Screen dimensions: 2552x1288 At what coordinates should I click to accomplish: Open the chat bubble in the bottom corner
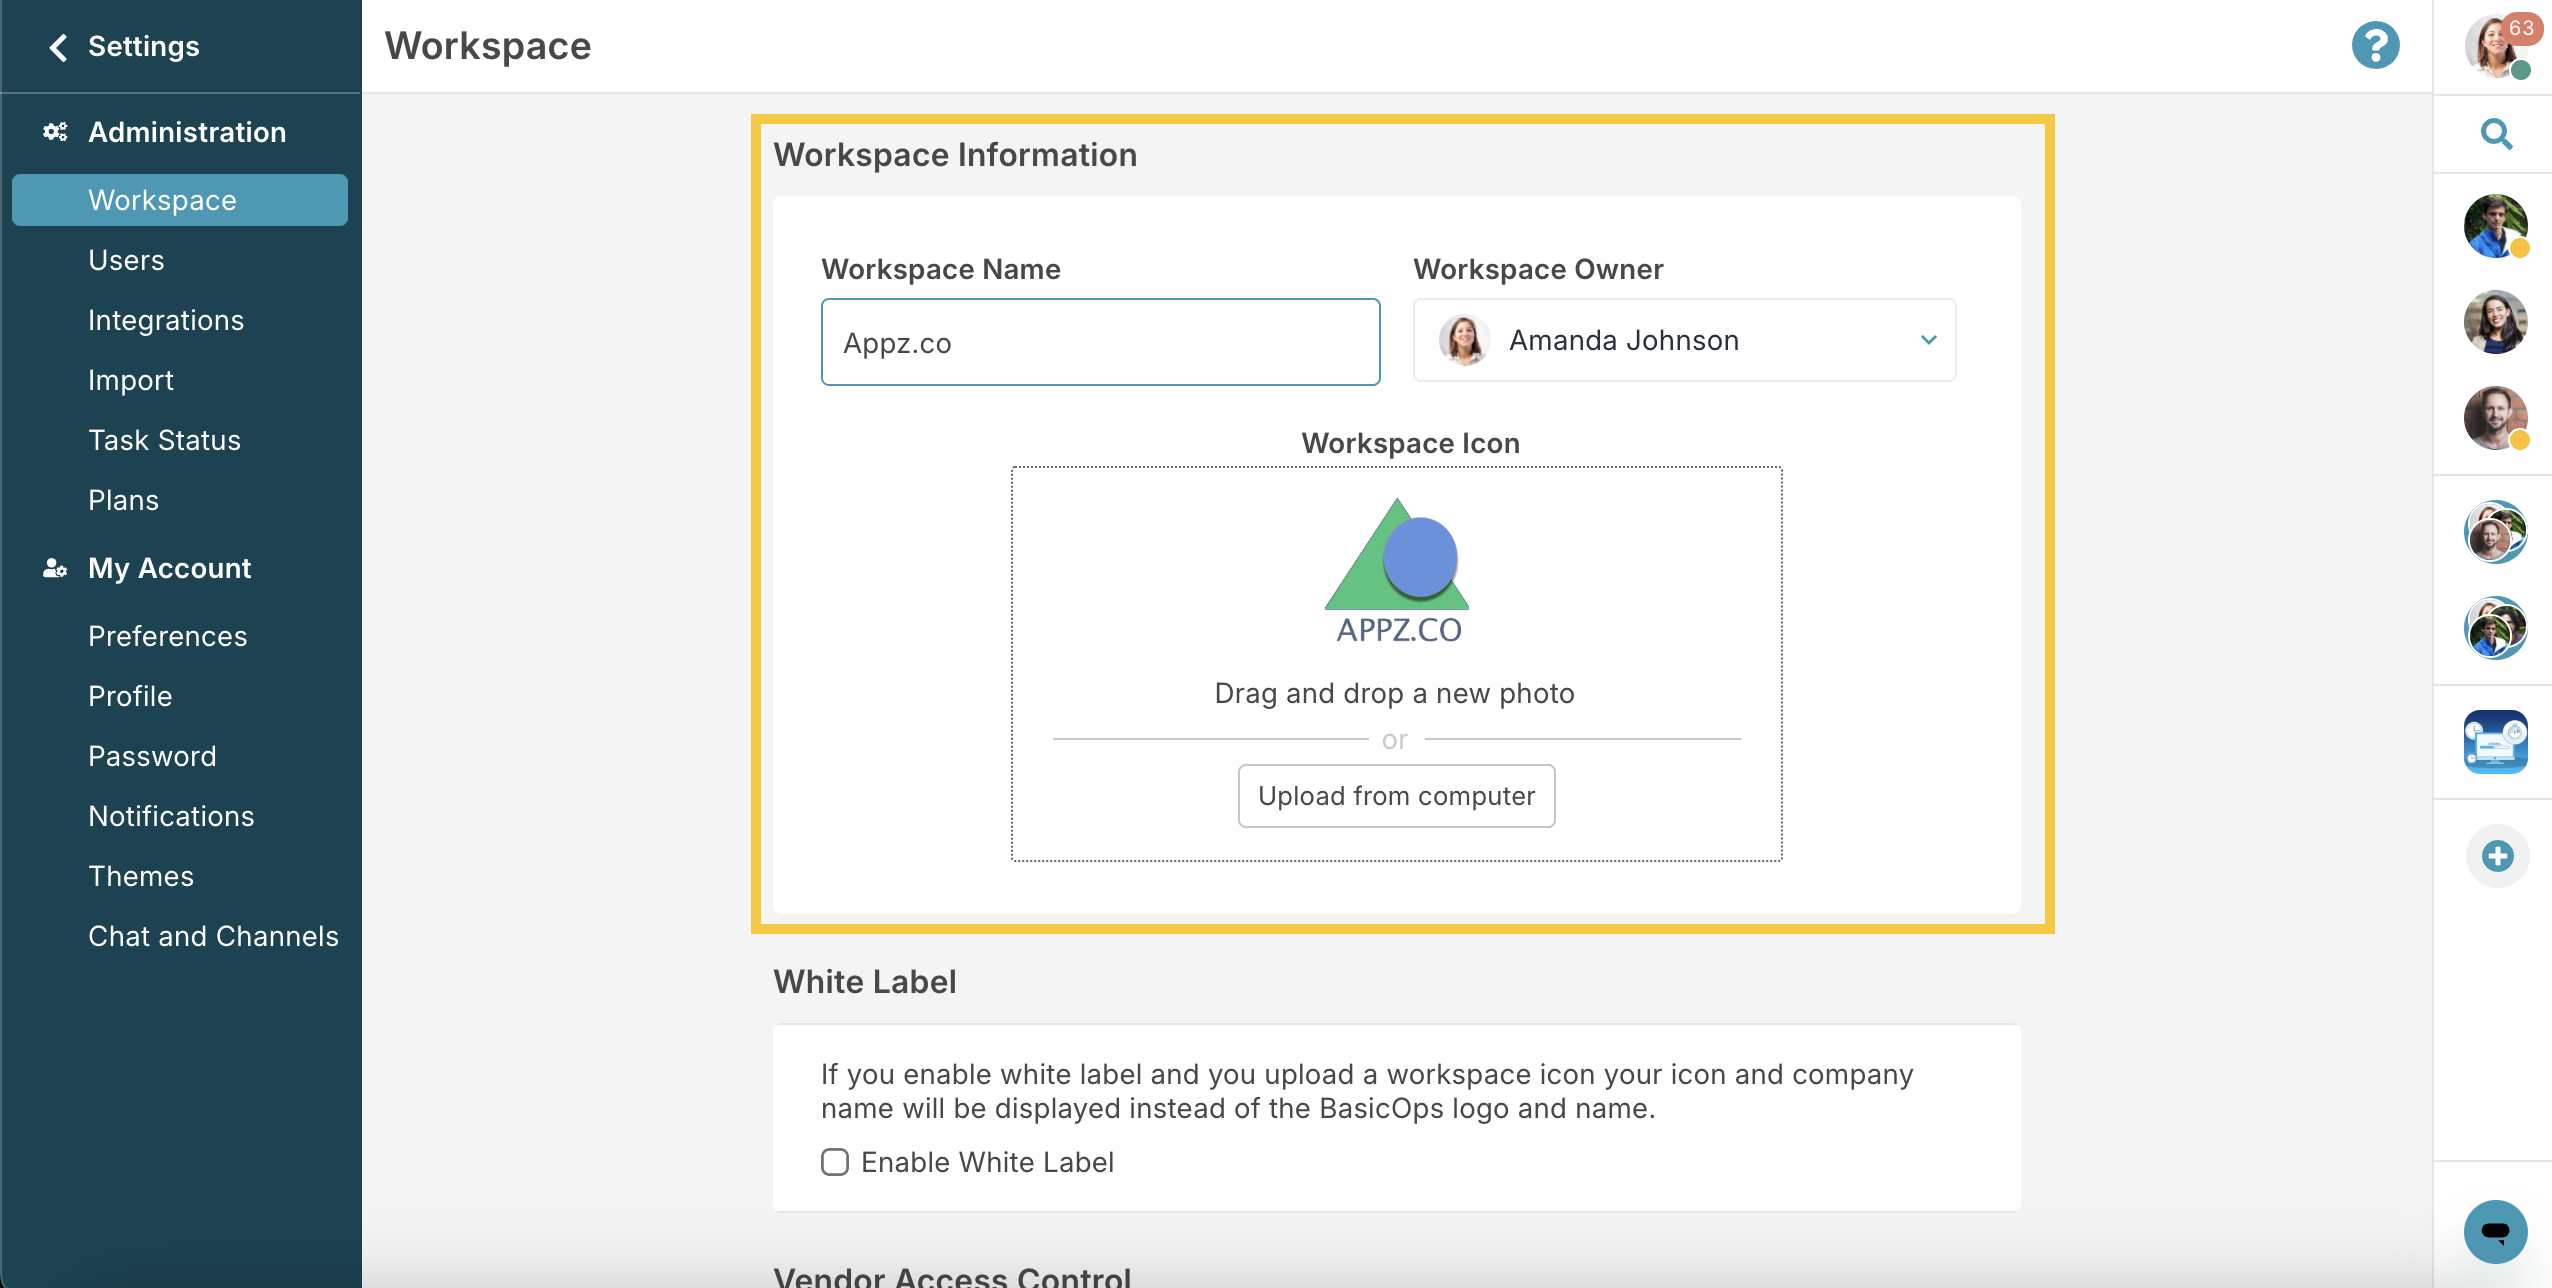(x=2494, y=1232)
